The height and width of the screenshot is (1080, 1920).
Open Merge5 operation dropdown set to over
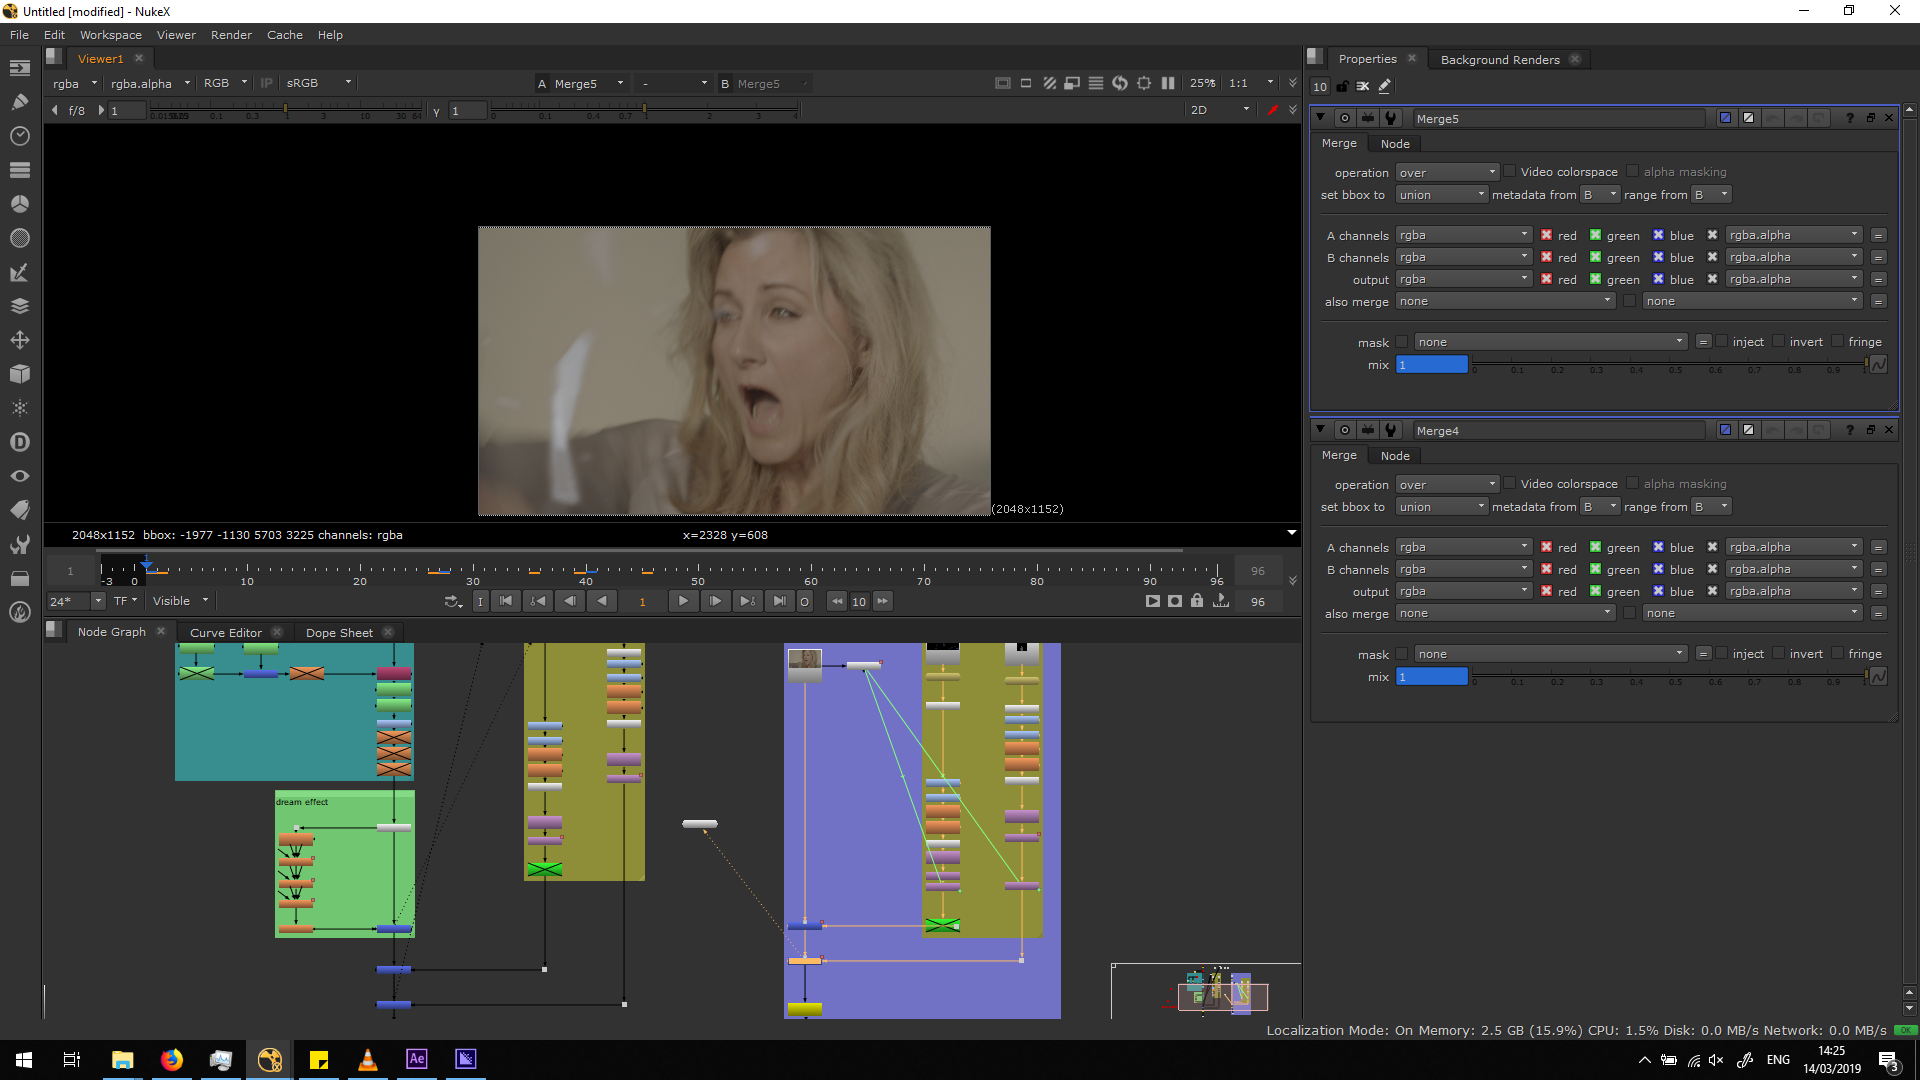point(1446,173)
